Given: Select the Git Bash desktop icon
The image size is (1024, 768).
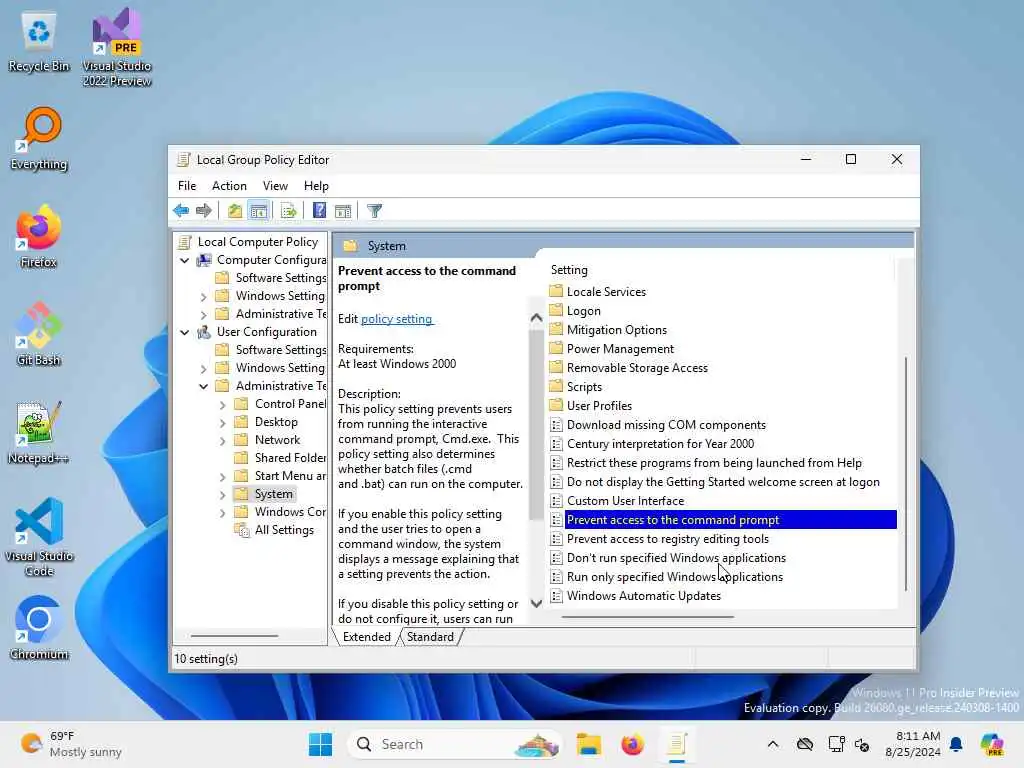Looking at the screenshot, I should [x=39, y=335].
